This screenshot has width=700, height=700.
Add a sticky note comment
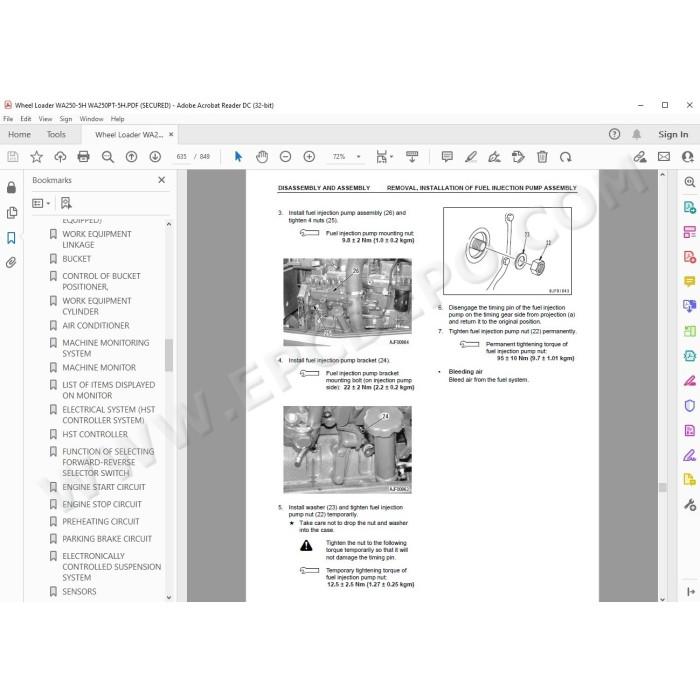(447, 157)
